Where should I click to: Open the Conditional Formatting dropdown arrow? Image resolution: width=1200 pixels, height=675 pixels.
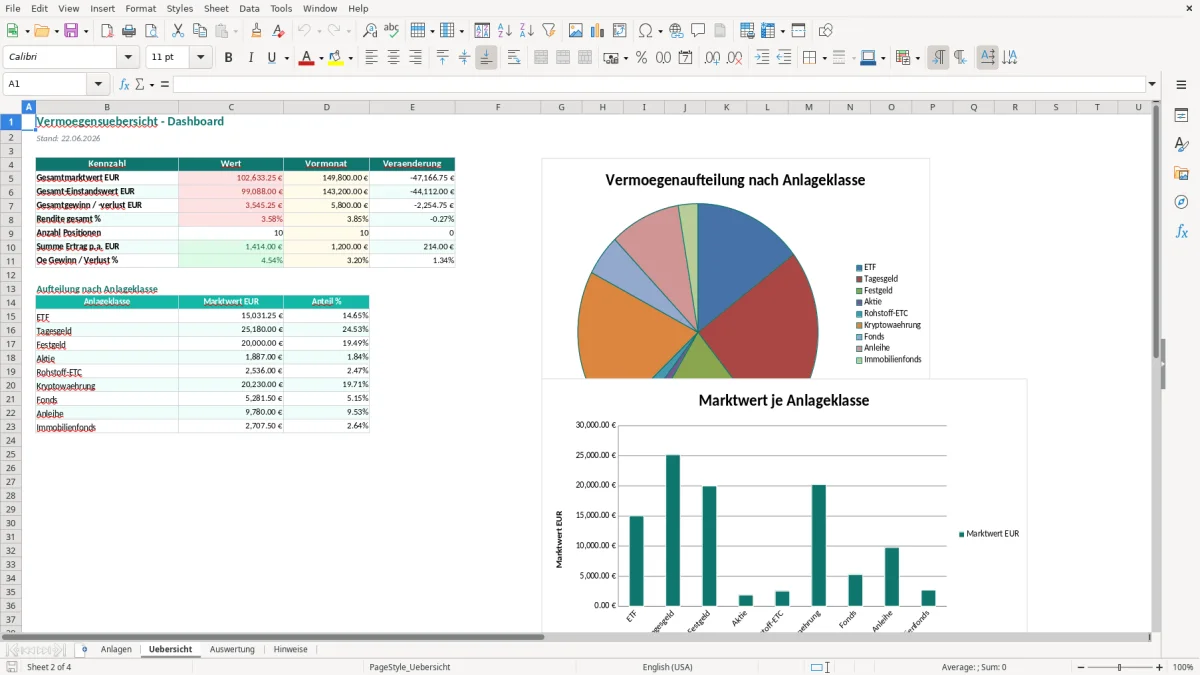(x=917, y=58)
